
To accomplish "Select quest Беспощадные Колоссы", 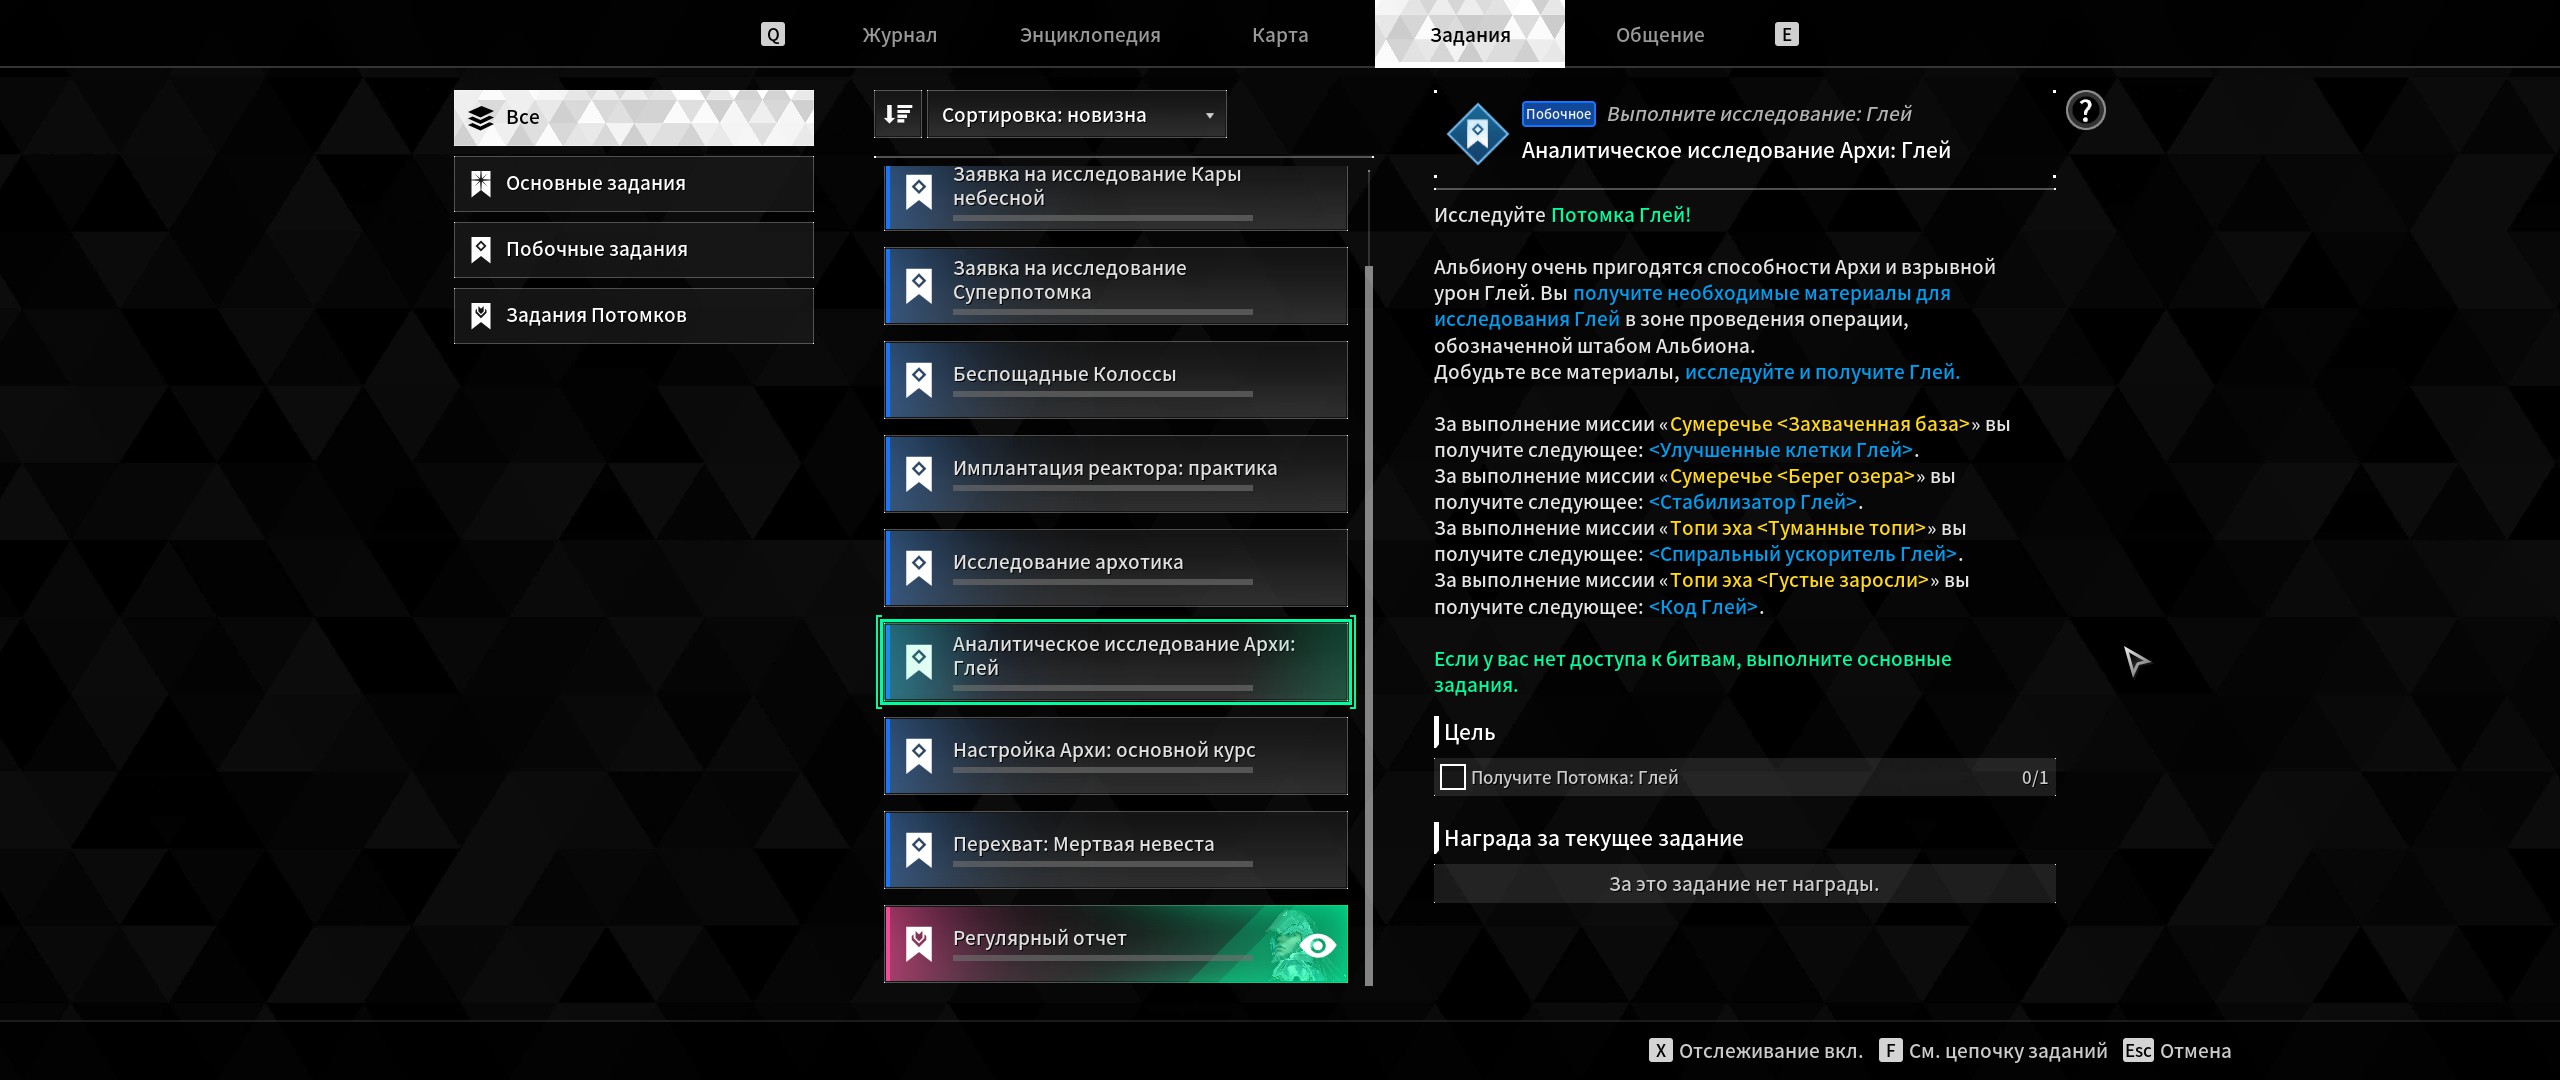I will coord(1116,380).
